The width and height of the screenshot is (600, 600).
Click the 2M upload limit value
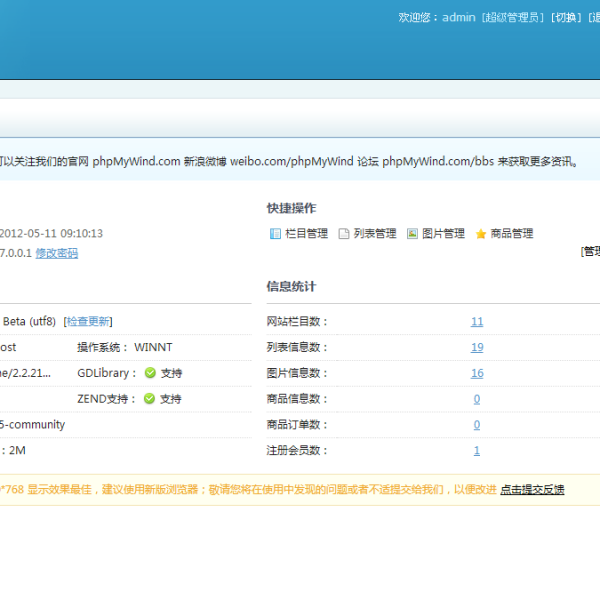[17, 450]
